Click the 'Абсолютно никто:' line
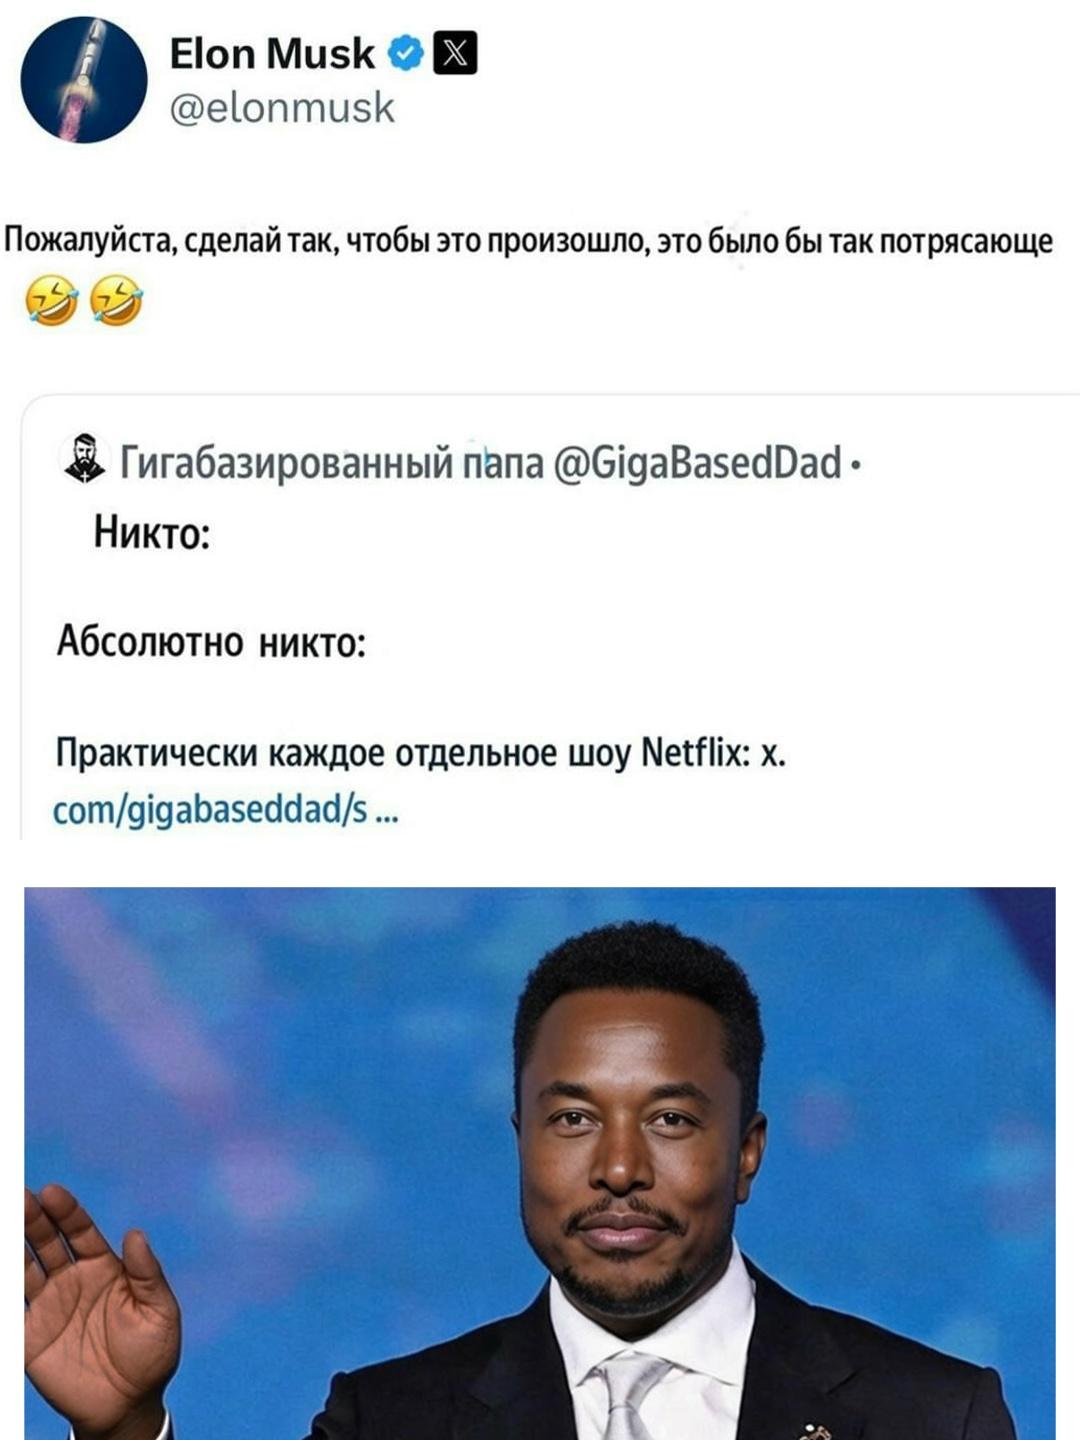 pyautogui.click(x=211, y=641)
